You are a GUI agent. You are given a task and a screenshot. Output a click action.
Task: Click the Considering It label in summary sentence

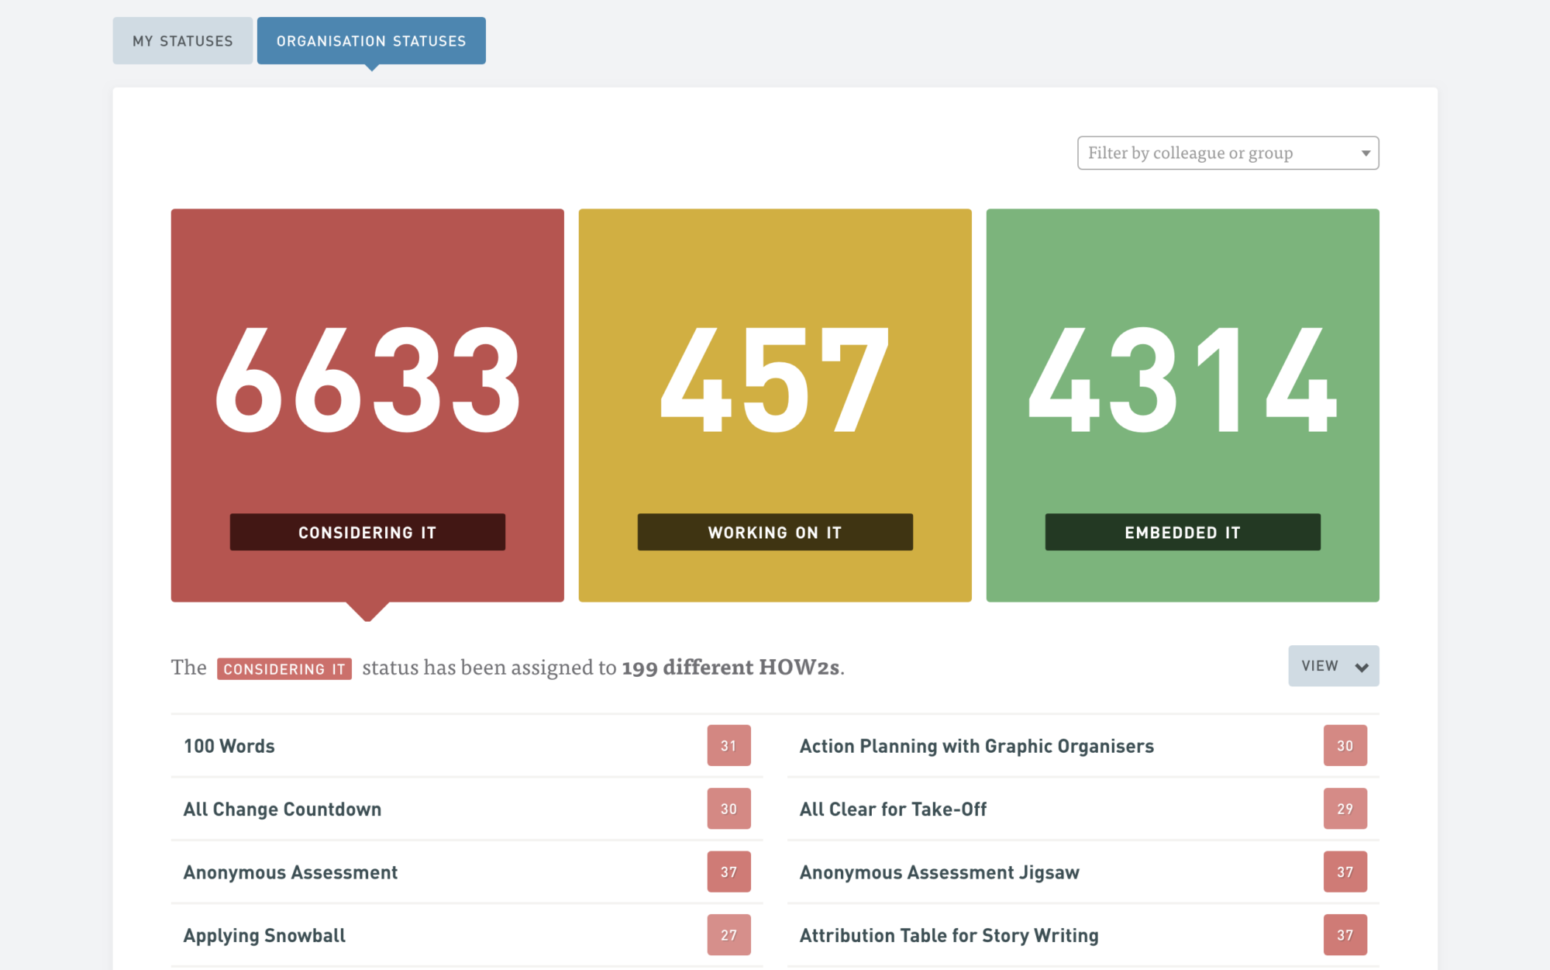[x=284, y=669]
